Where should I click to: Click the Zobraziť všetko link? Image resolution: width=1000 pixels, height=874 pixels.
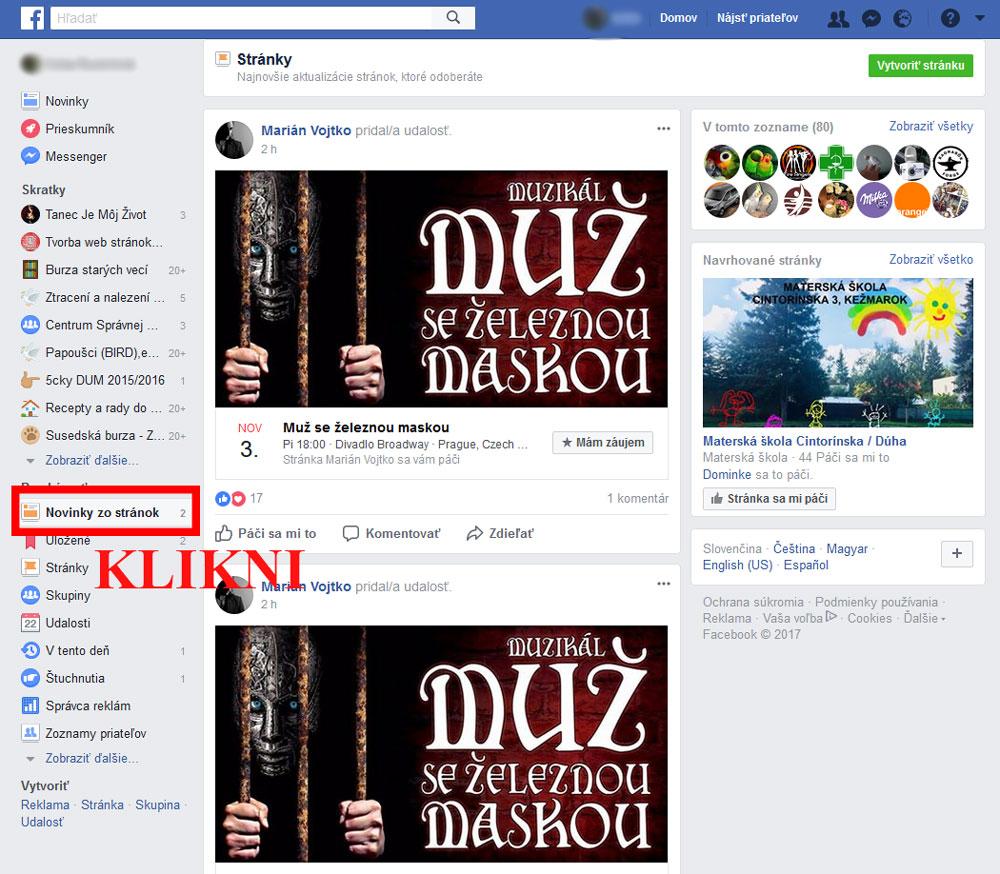pos(931,260)
